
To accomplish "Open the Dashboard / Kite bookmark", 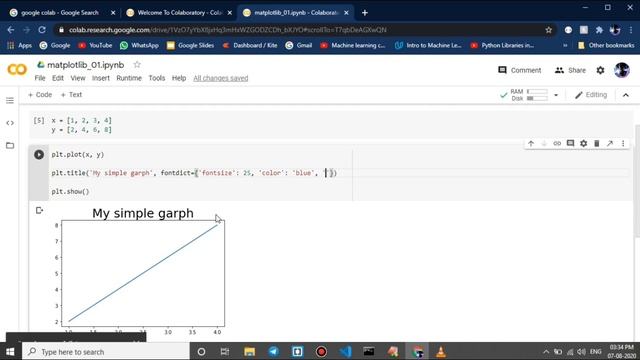I will coord(250,45).
